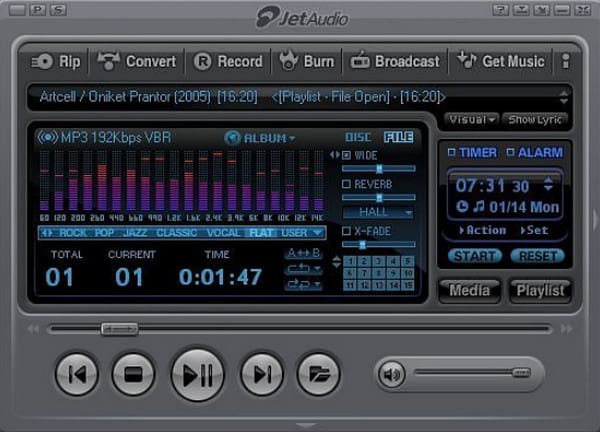Click the START timer button

coord(475,256)
